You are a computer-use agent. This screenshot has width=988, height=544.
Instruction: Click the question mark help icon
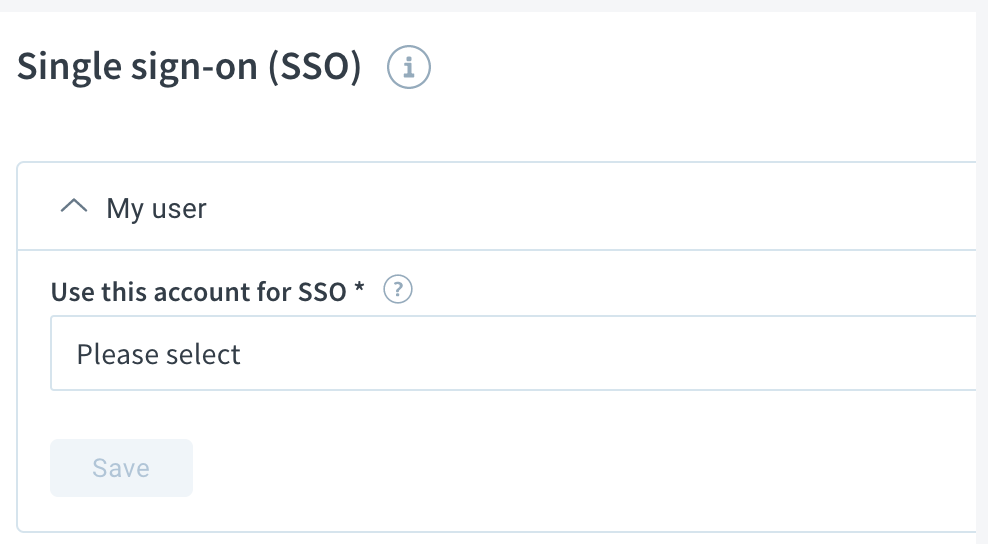(x=398, y=289)
